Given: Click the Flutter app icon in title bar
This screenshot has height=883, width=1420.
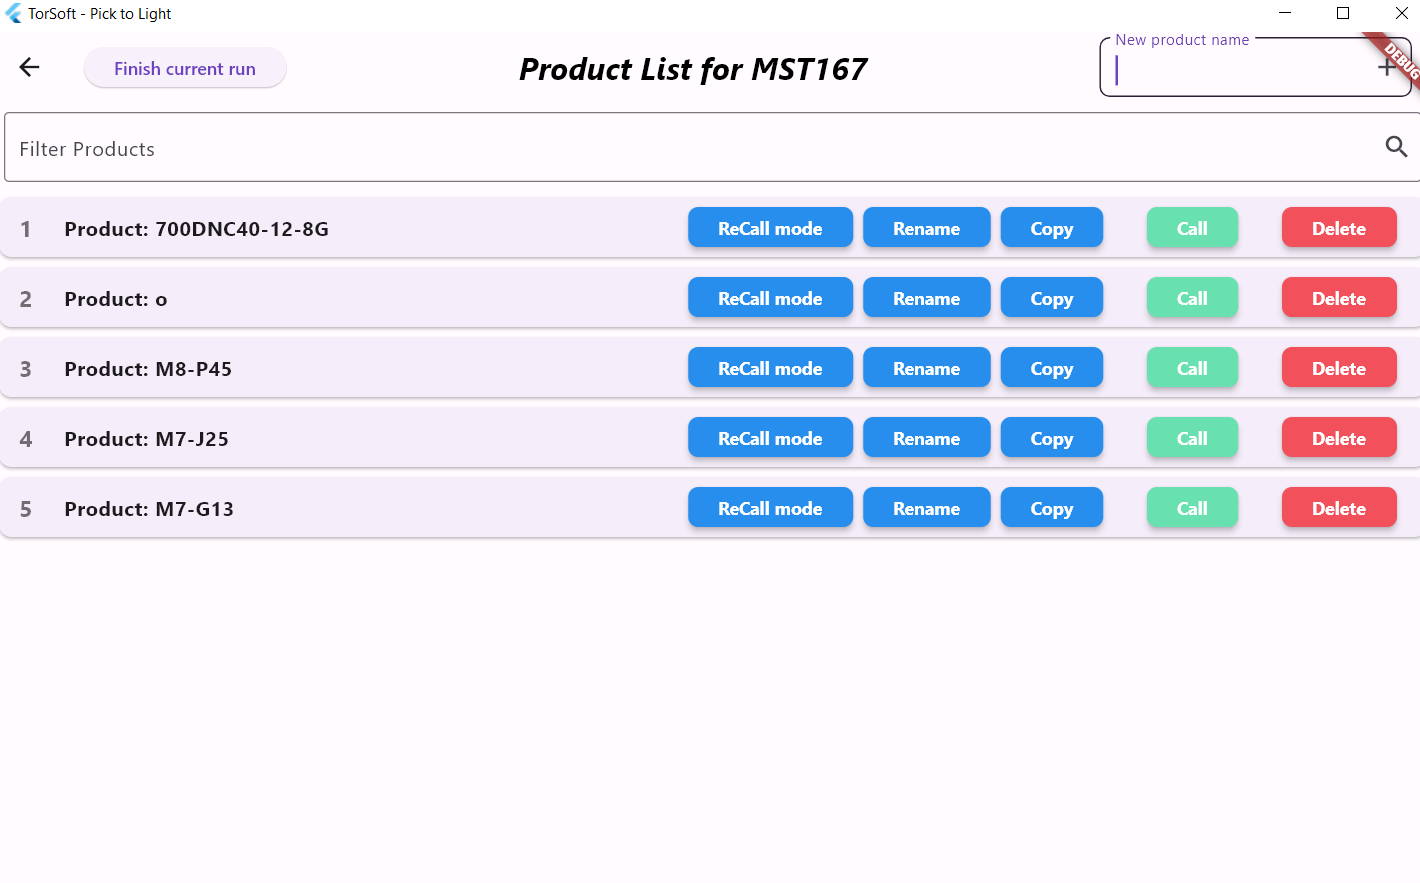Looking at the screenshot, I should 13,13.
